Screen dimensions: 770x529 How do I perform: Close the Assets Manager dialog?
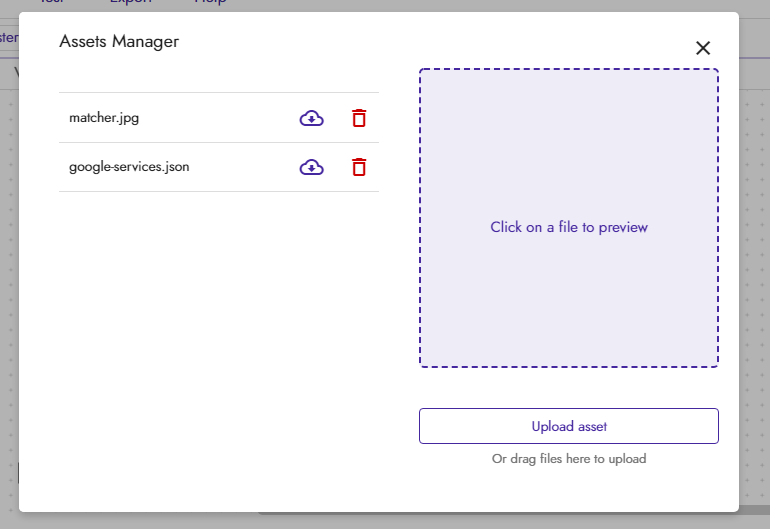[x=703, y=48]
